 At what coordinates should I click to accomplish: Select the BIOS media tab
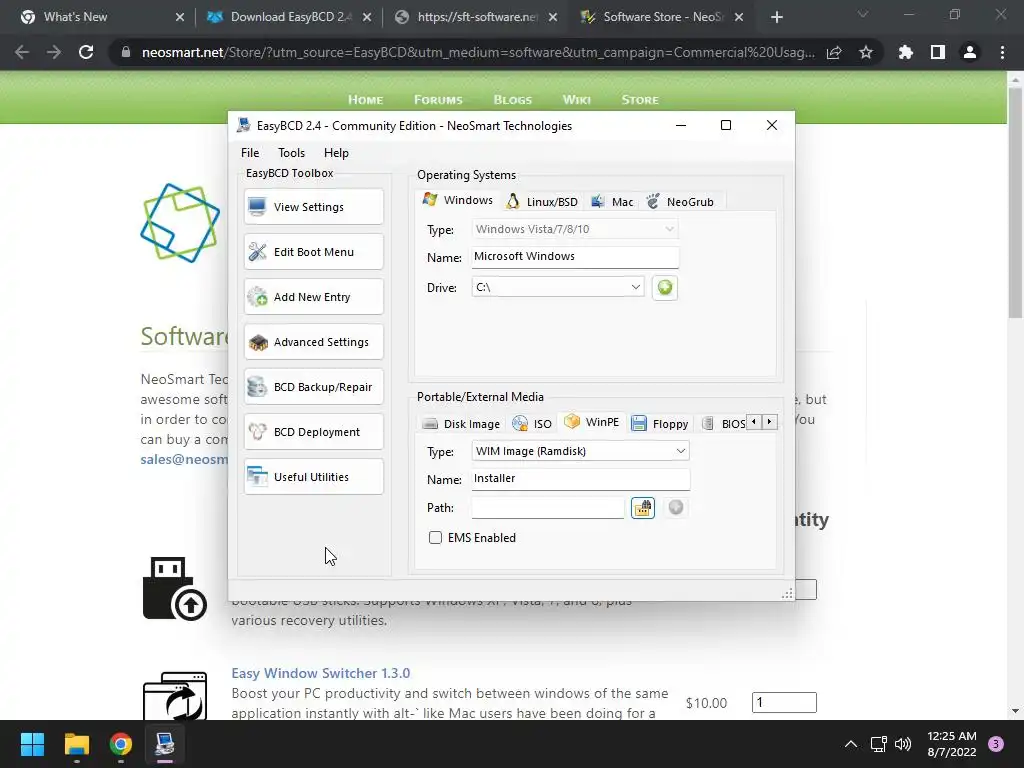(x=724, y=424)
